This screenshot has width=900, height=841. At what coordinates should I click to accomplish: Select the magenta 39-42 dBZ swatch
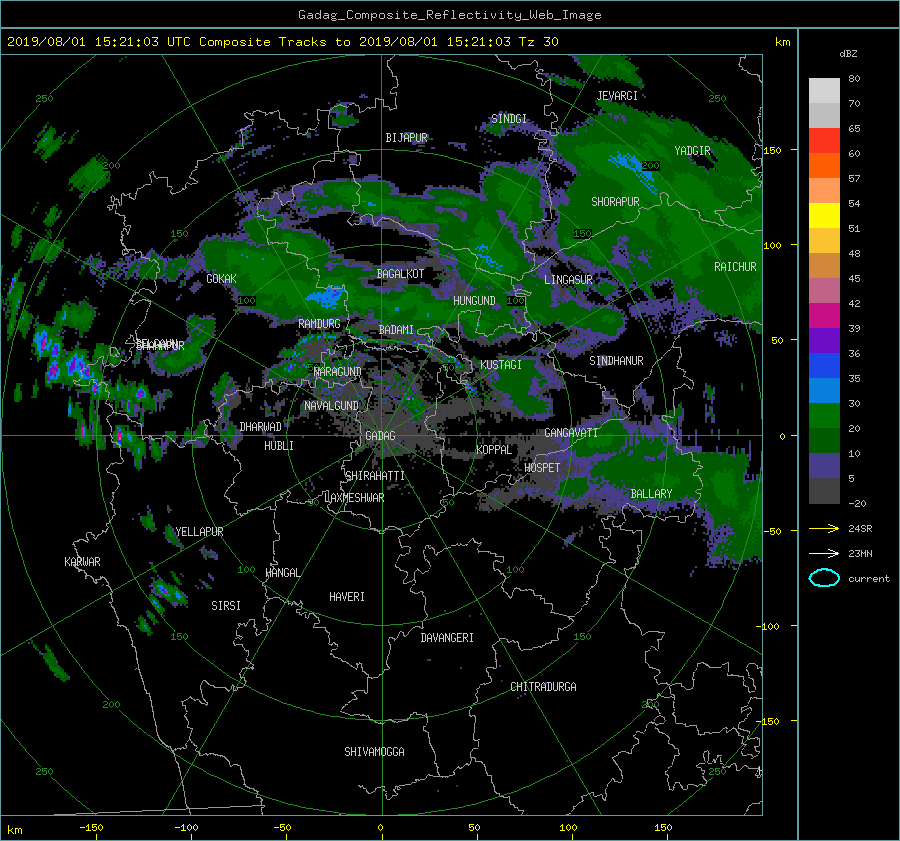(824, 316)
